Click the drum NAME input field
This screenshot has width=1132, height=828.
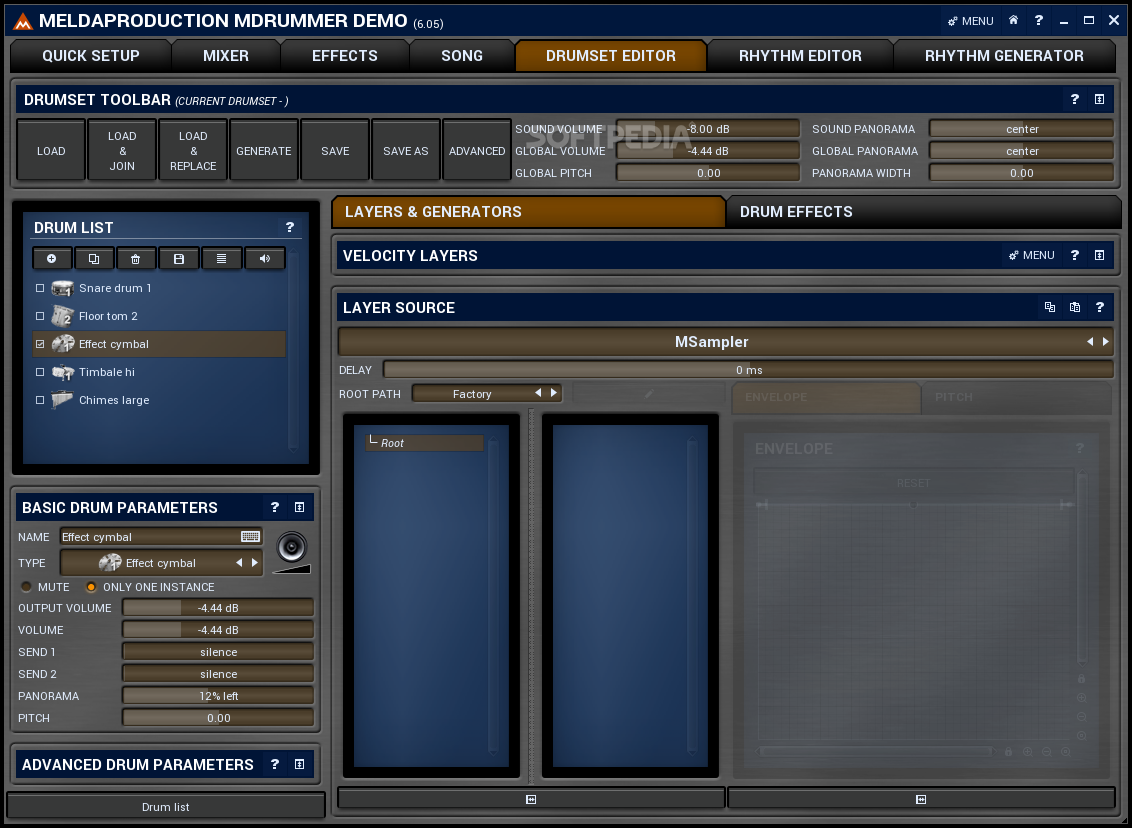160,536
